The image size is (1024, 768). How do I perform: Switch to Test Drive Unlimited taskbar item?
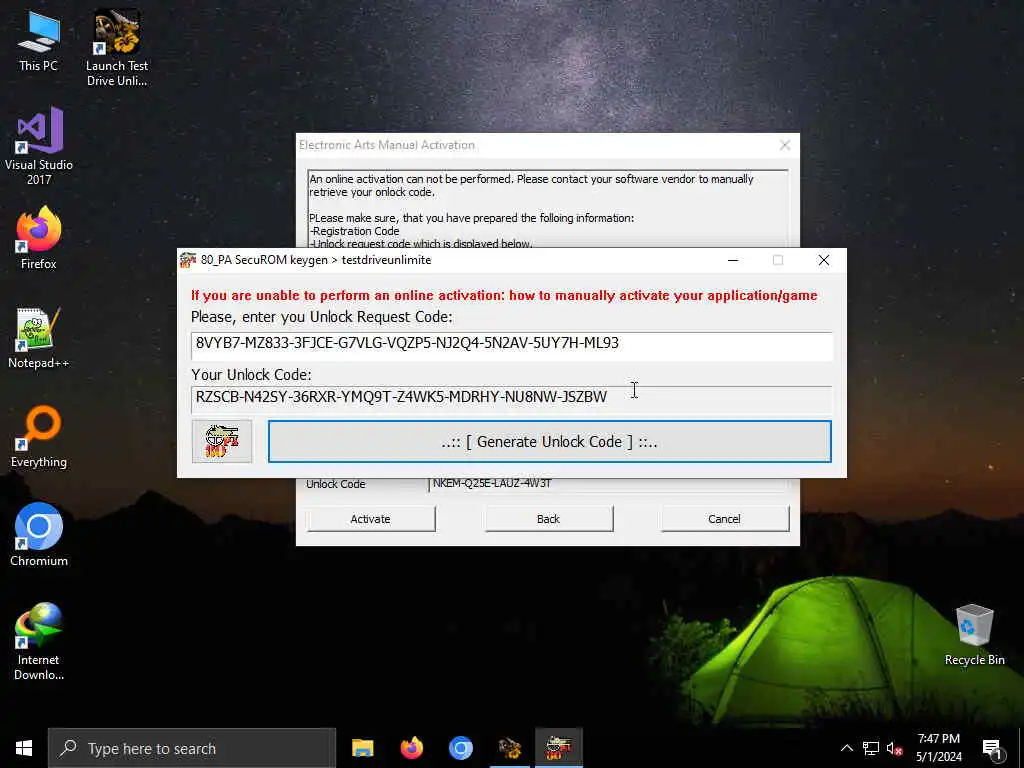pos(509,748)
